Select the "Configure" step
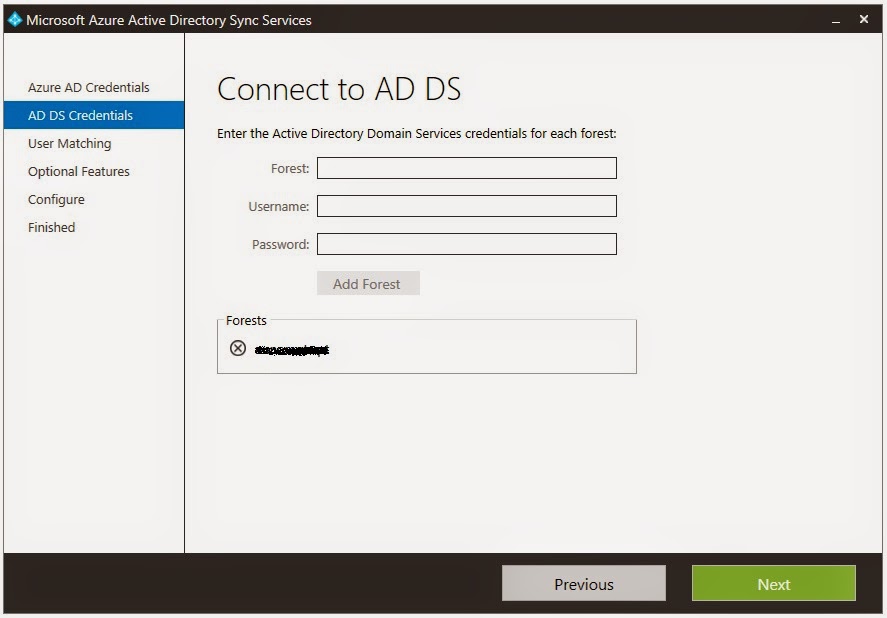 click(x=56, y=199)
